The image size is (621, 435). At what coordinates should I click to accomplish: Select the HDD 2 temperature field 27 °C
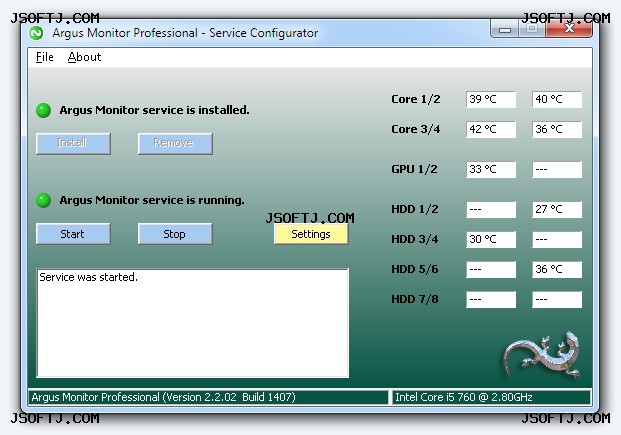click(x=557, y=210)
